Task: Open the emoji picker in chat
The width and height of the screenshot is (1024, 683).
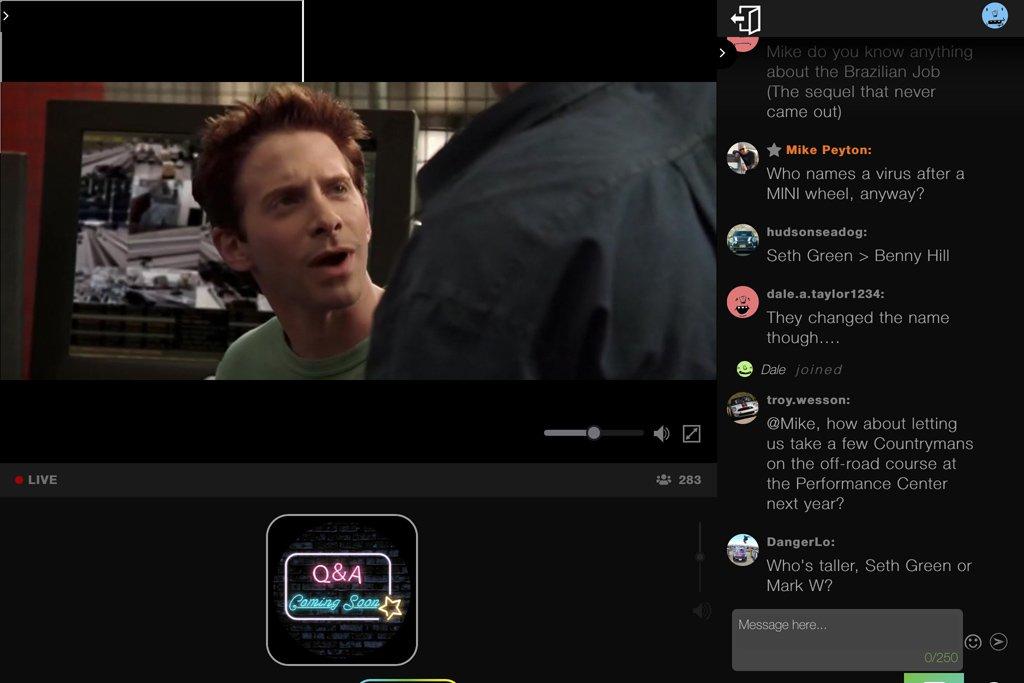Action: point(973,642)
